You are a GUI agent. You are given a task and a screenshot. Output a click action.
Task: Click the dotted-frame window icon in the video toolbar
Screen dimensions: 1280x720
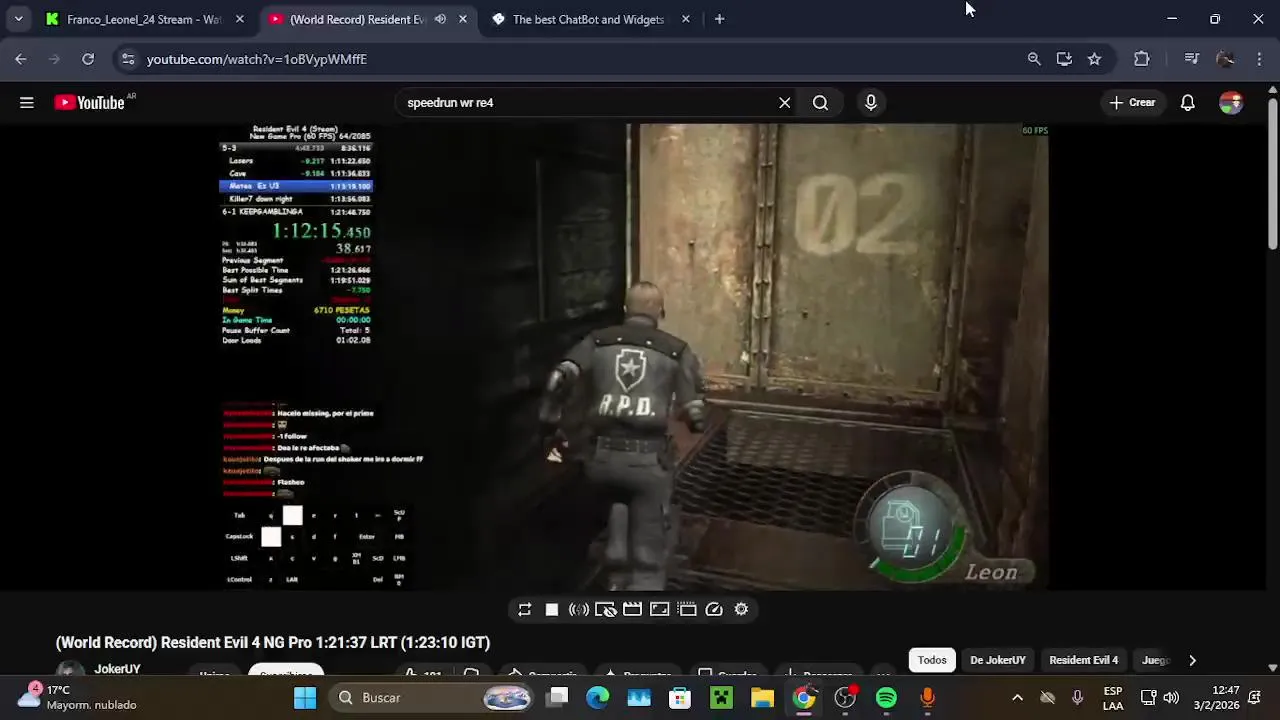[x=686, y=609]
